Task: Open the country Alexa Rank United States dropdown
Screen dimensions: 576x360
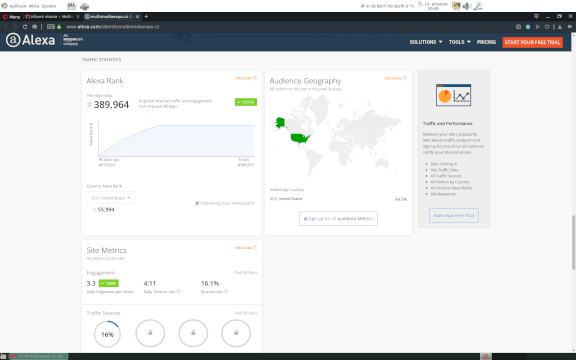Action: (111, 198)
